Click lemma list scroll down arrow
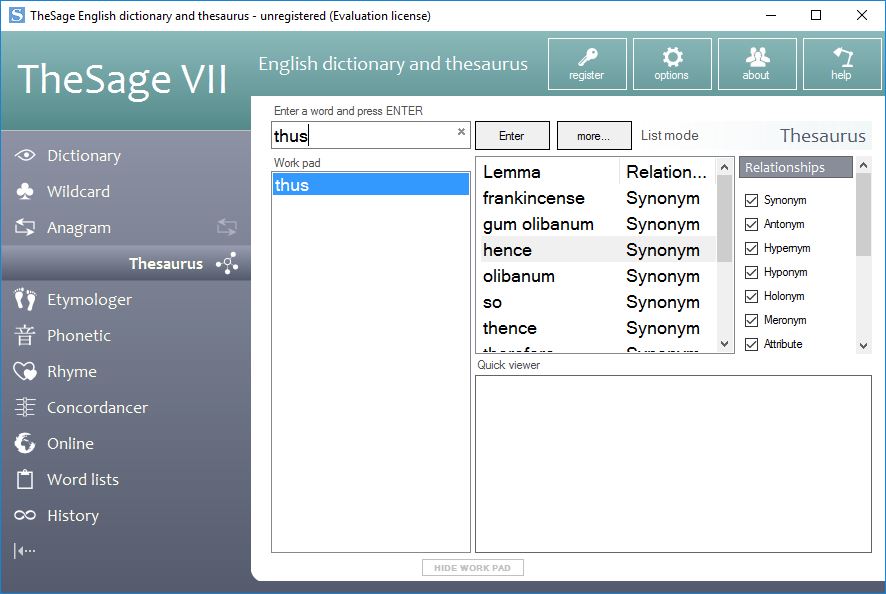This screenshot has width=886, height=594. tap(724, 344)
